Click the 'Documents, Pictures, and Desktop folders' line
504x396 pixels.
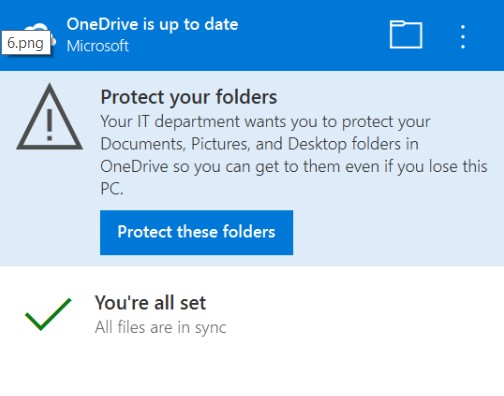pyautogui.click(x=260, y=144)
